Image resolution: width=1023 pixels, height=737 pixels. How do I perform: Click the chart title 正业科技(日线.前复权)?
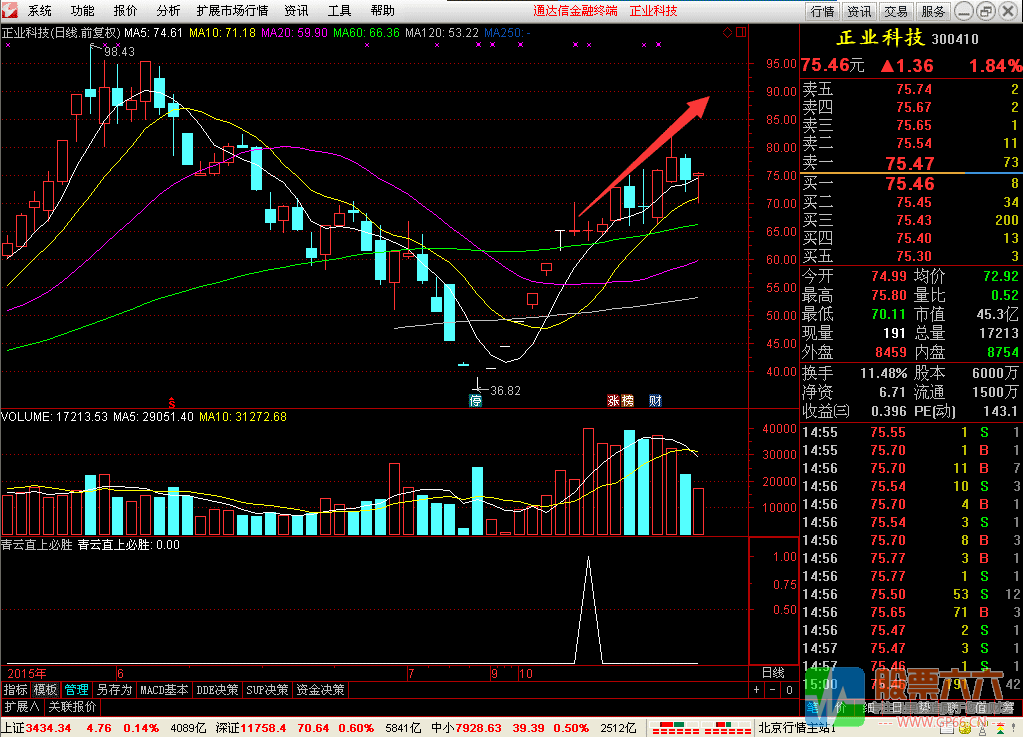(x=61, y=32)
